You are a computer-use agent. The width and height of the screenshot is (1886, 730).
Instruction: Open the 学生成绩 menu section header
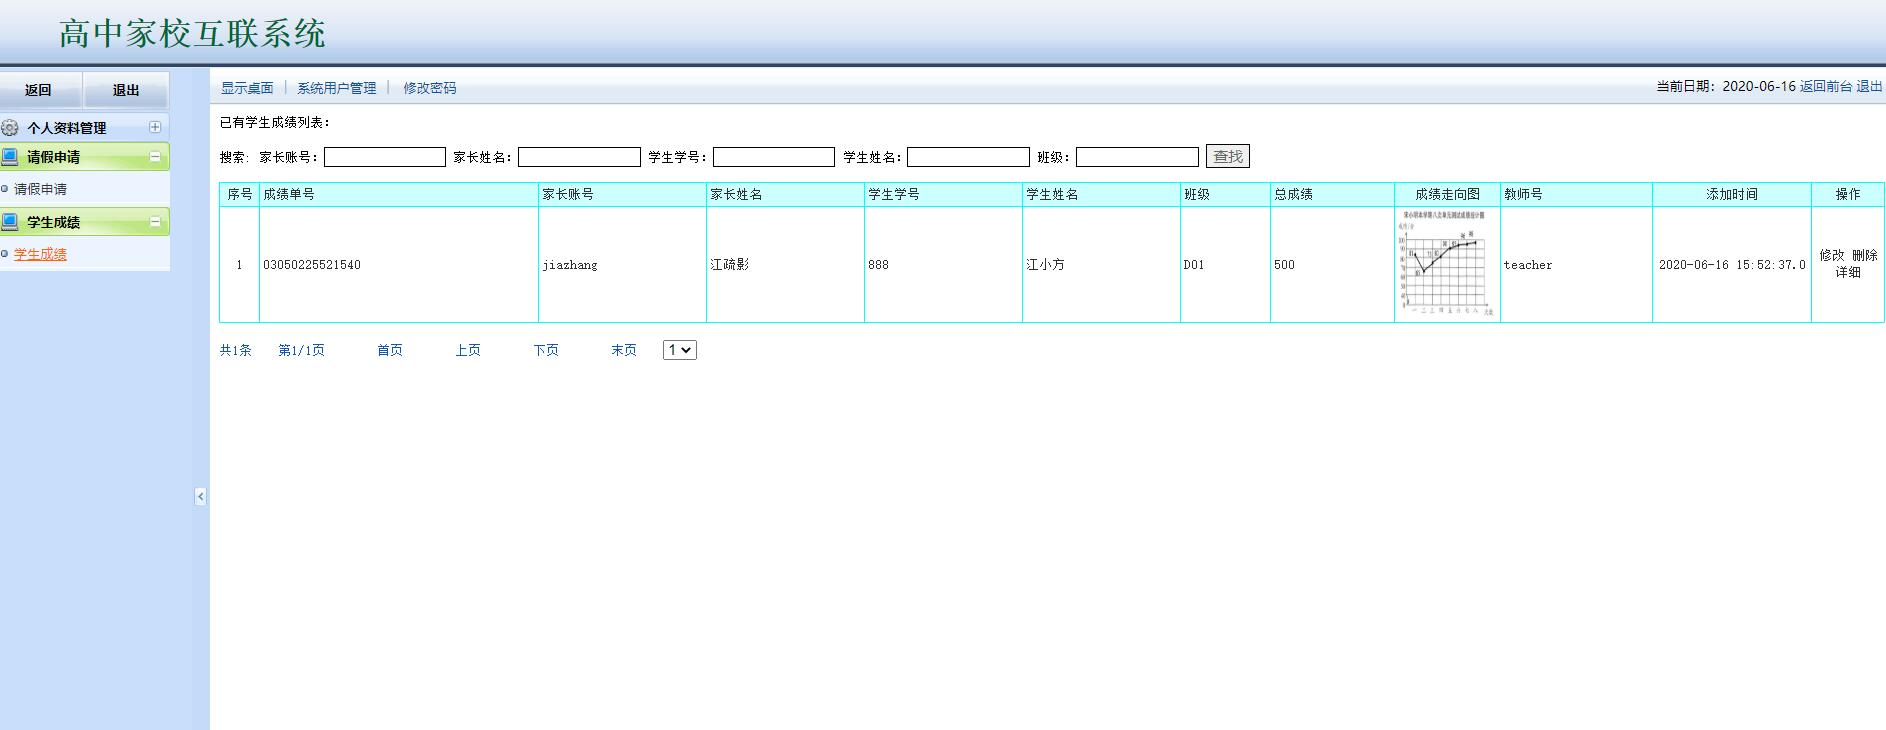85,222
